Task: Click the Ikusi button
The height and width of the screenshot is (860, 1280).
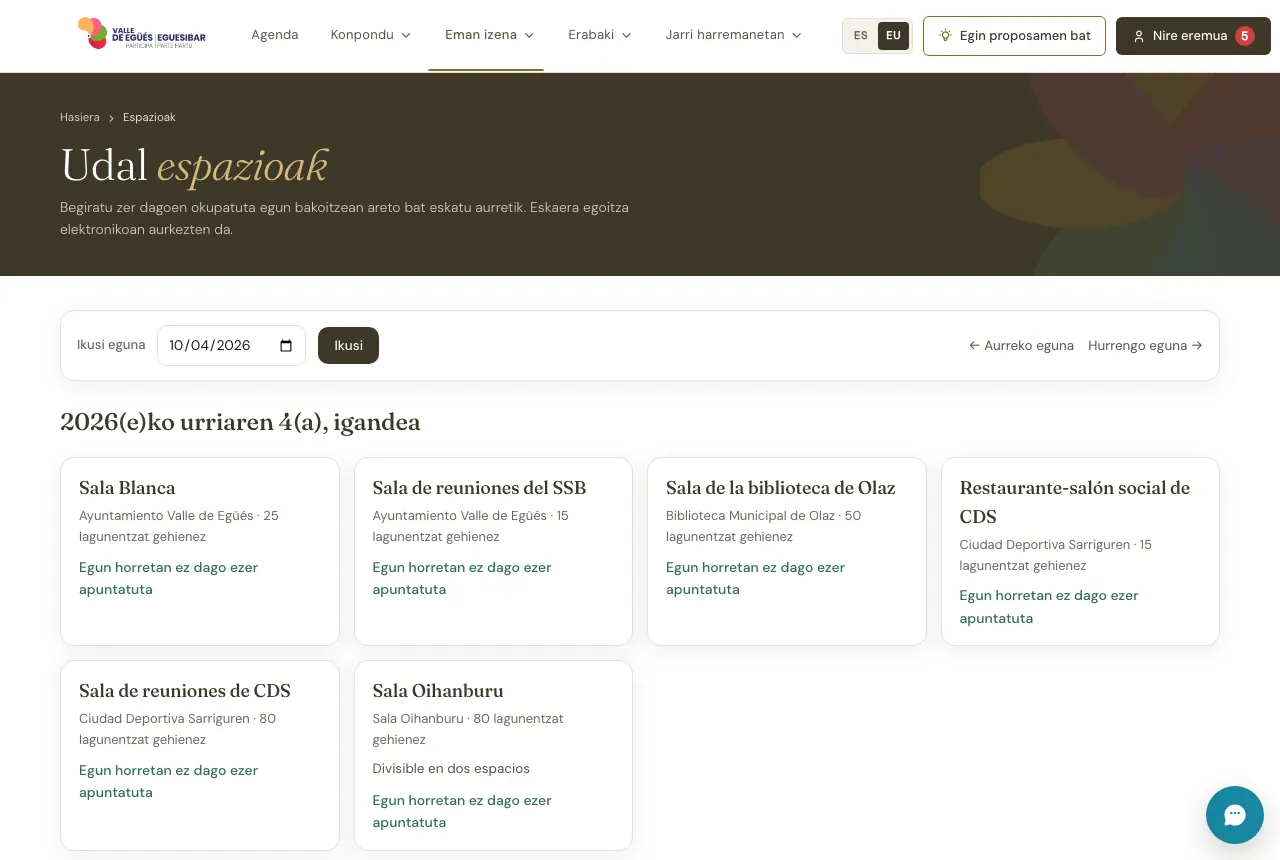Action: (x=348, y=345)
